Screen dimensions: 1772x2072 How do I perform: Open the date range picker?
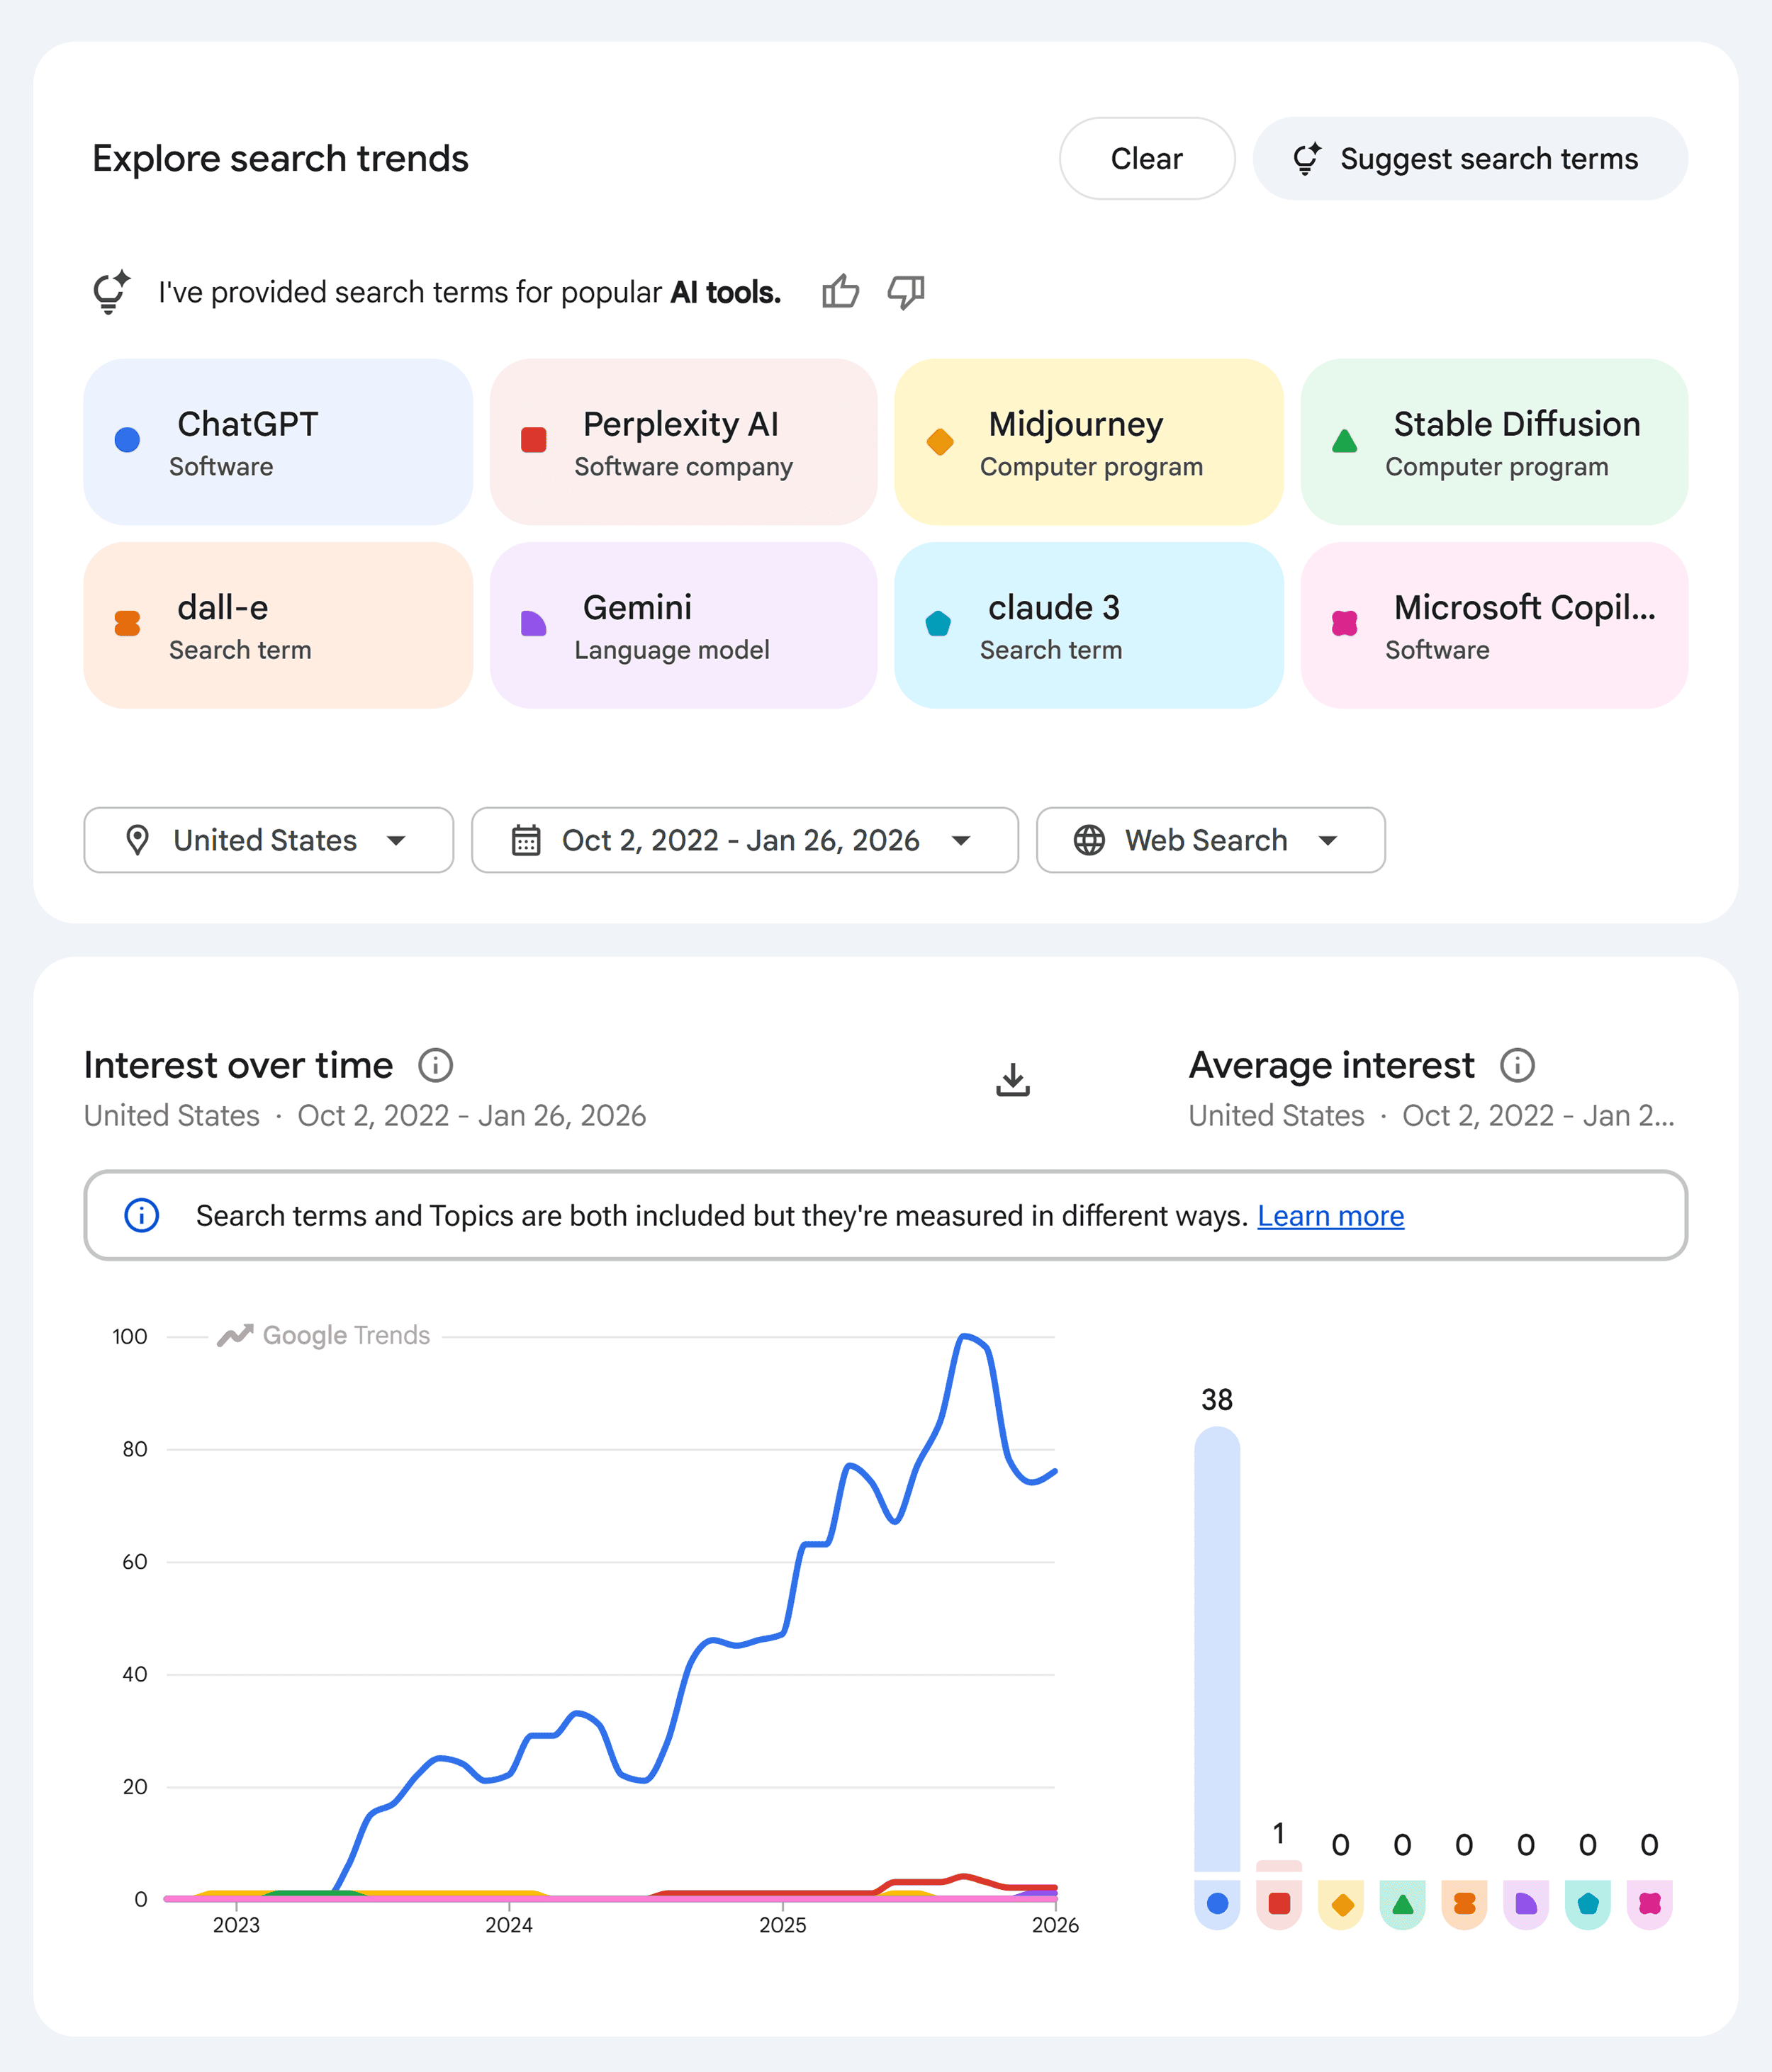744,841
